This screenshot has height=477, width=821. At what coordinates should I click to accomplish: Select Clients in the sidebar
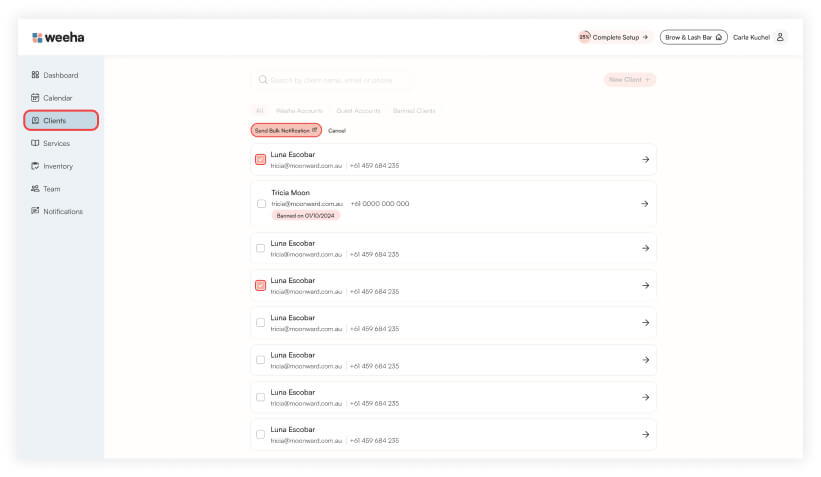(x=61, y=120)
